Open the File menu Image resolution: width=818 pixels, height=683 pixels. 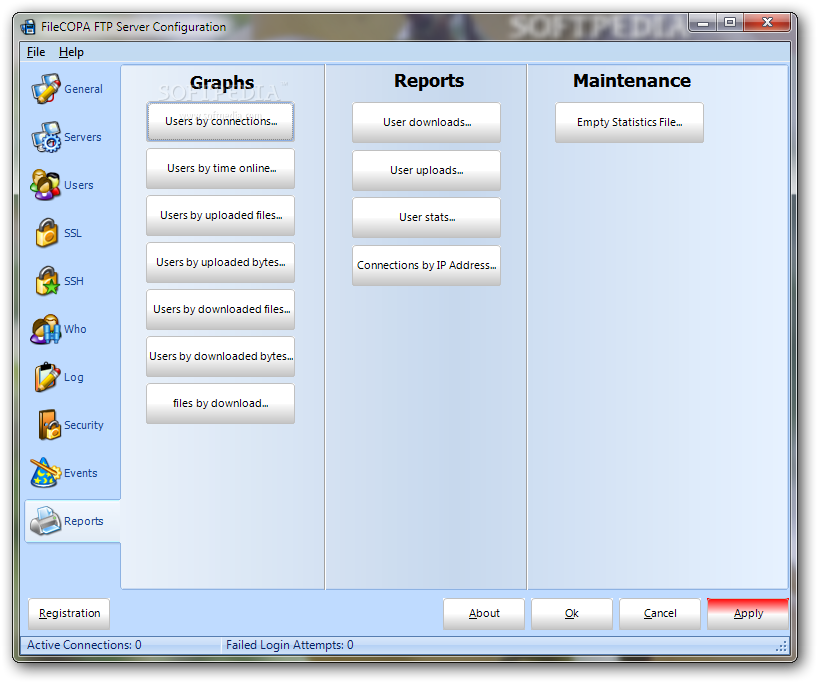[36, 52]
